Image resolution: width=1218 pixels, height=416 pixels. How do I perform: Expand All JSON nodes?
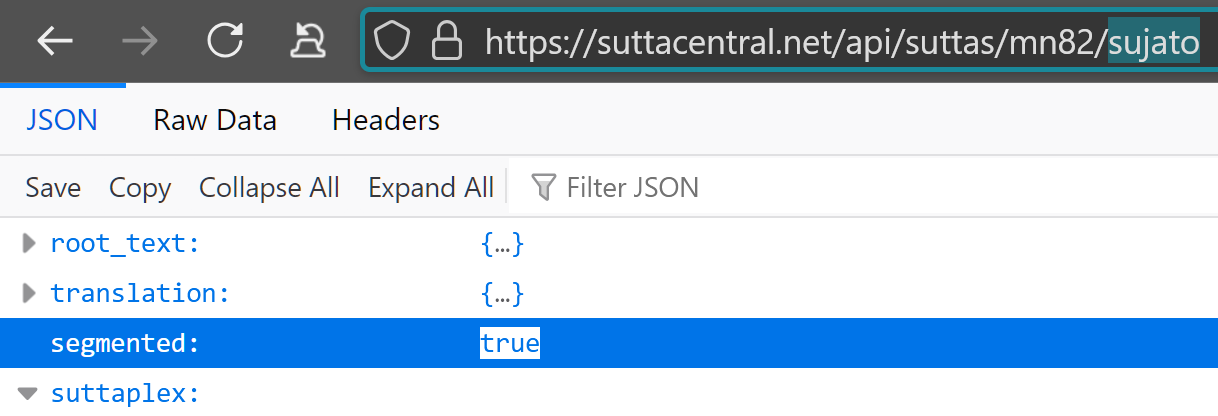(431, 187)
